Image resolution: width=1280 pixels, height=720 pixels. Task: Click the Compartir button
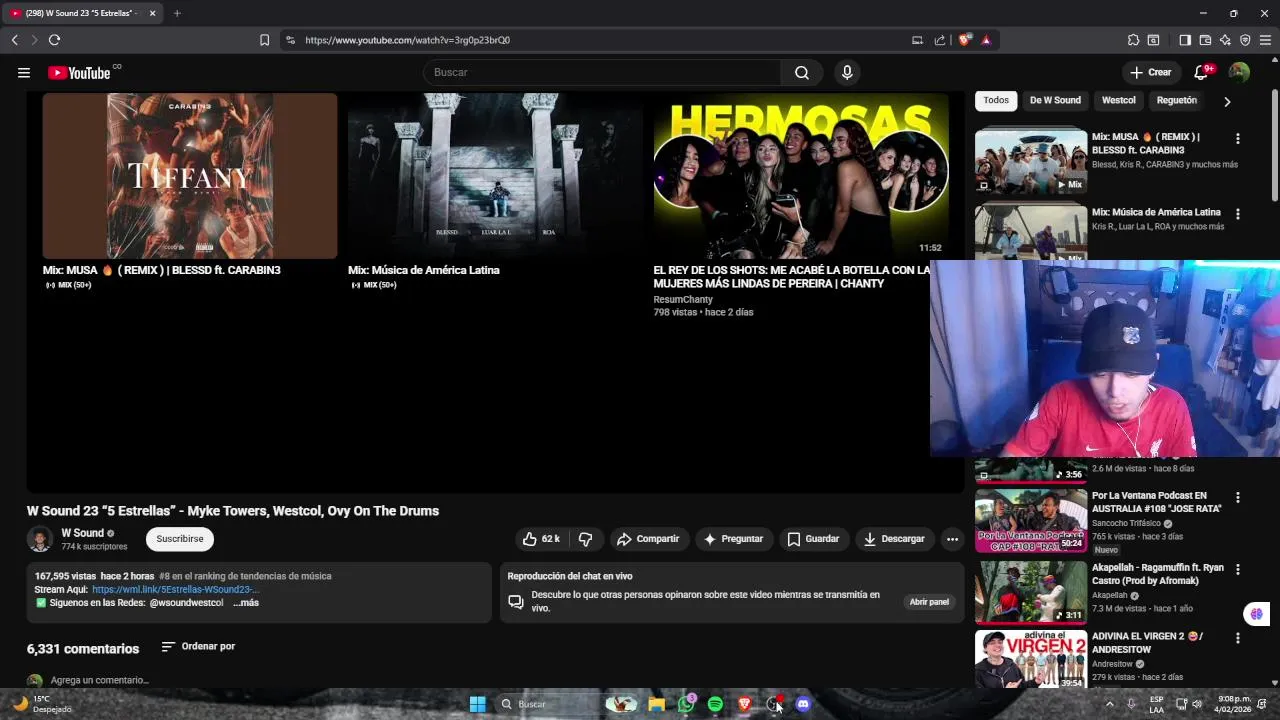click(648, 539)
